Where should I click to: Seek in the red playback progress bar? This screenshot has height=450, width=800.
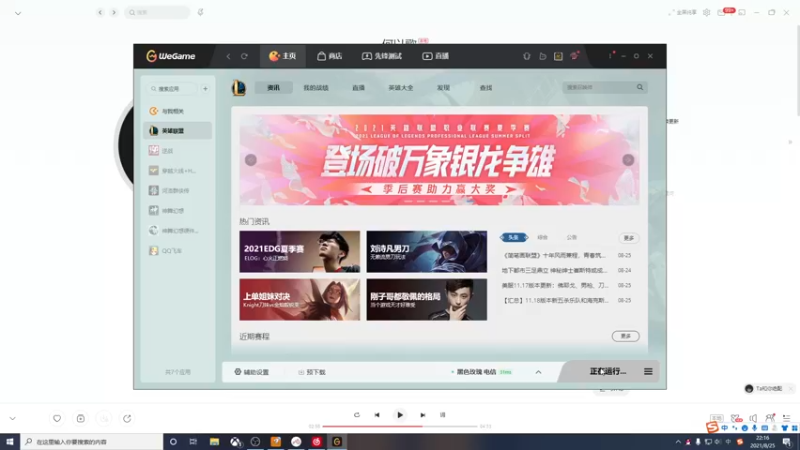click(x=400, y=426)
